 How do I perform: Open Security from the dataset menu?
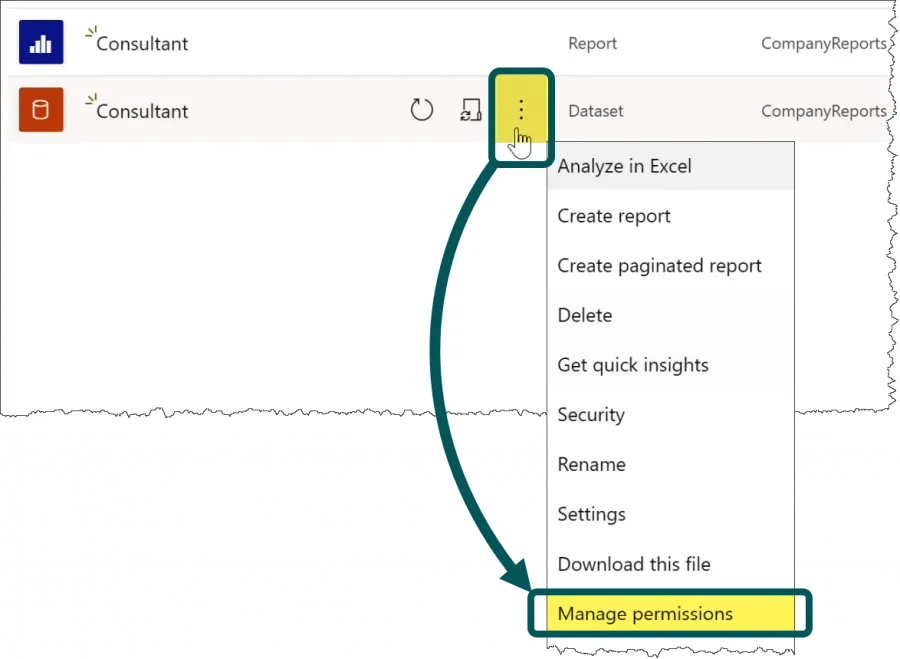[591, 415]
